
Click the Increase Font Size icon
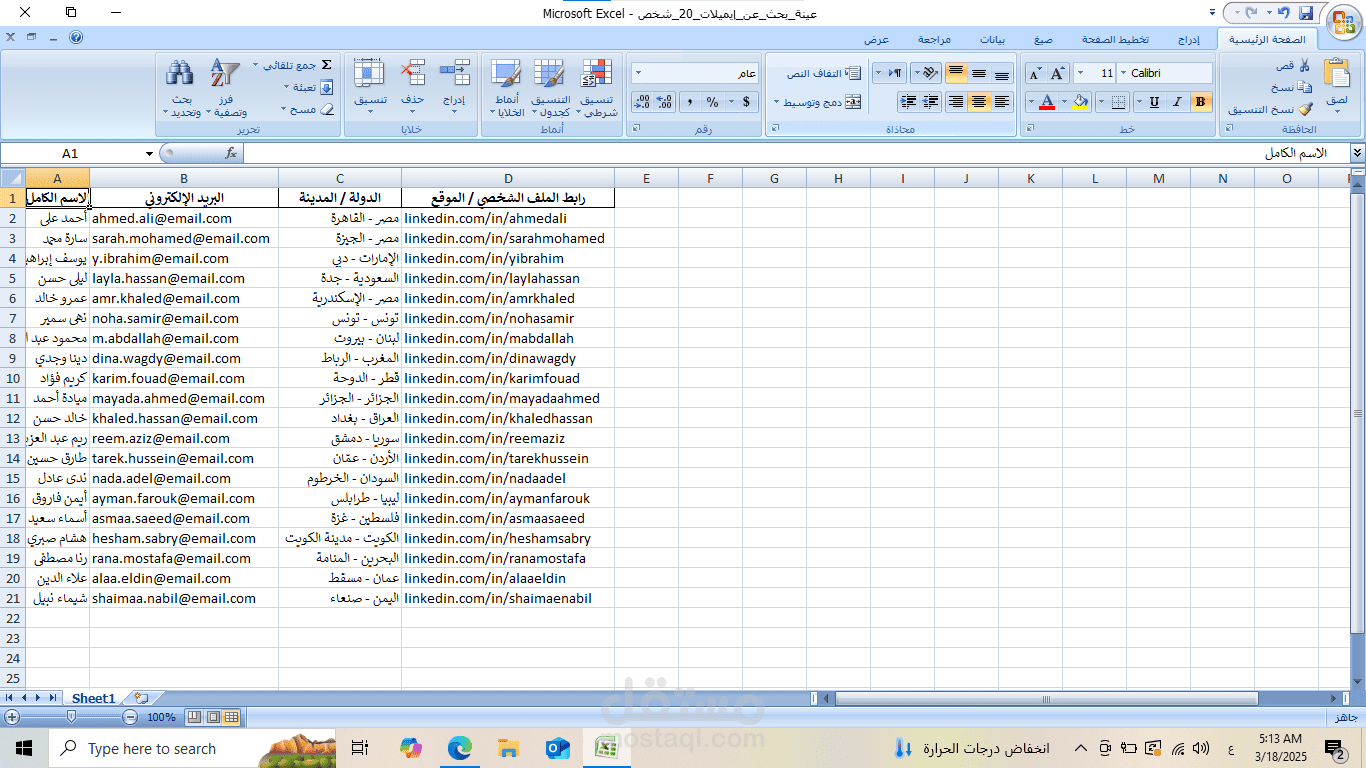coord(1057,73)
